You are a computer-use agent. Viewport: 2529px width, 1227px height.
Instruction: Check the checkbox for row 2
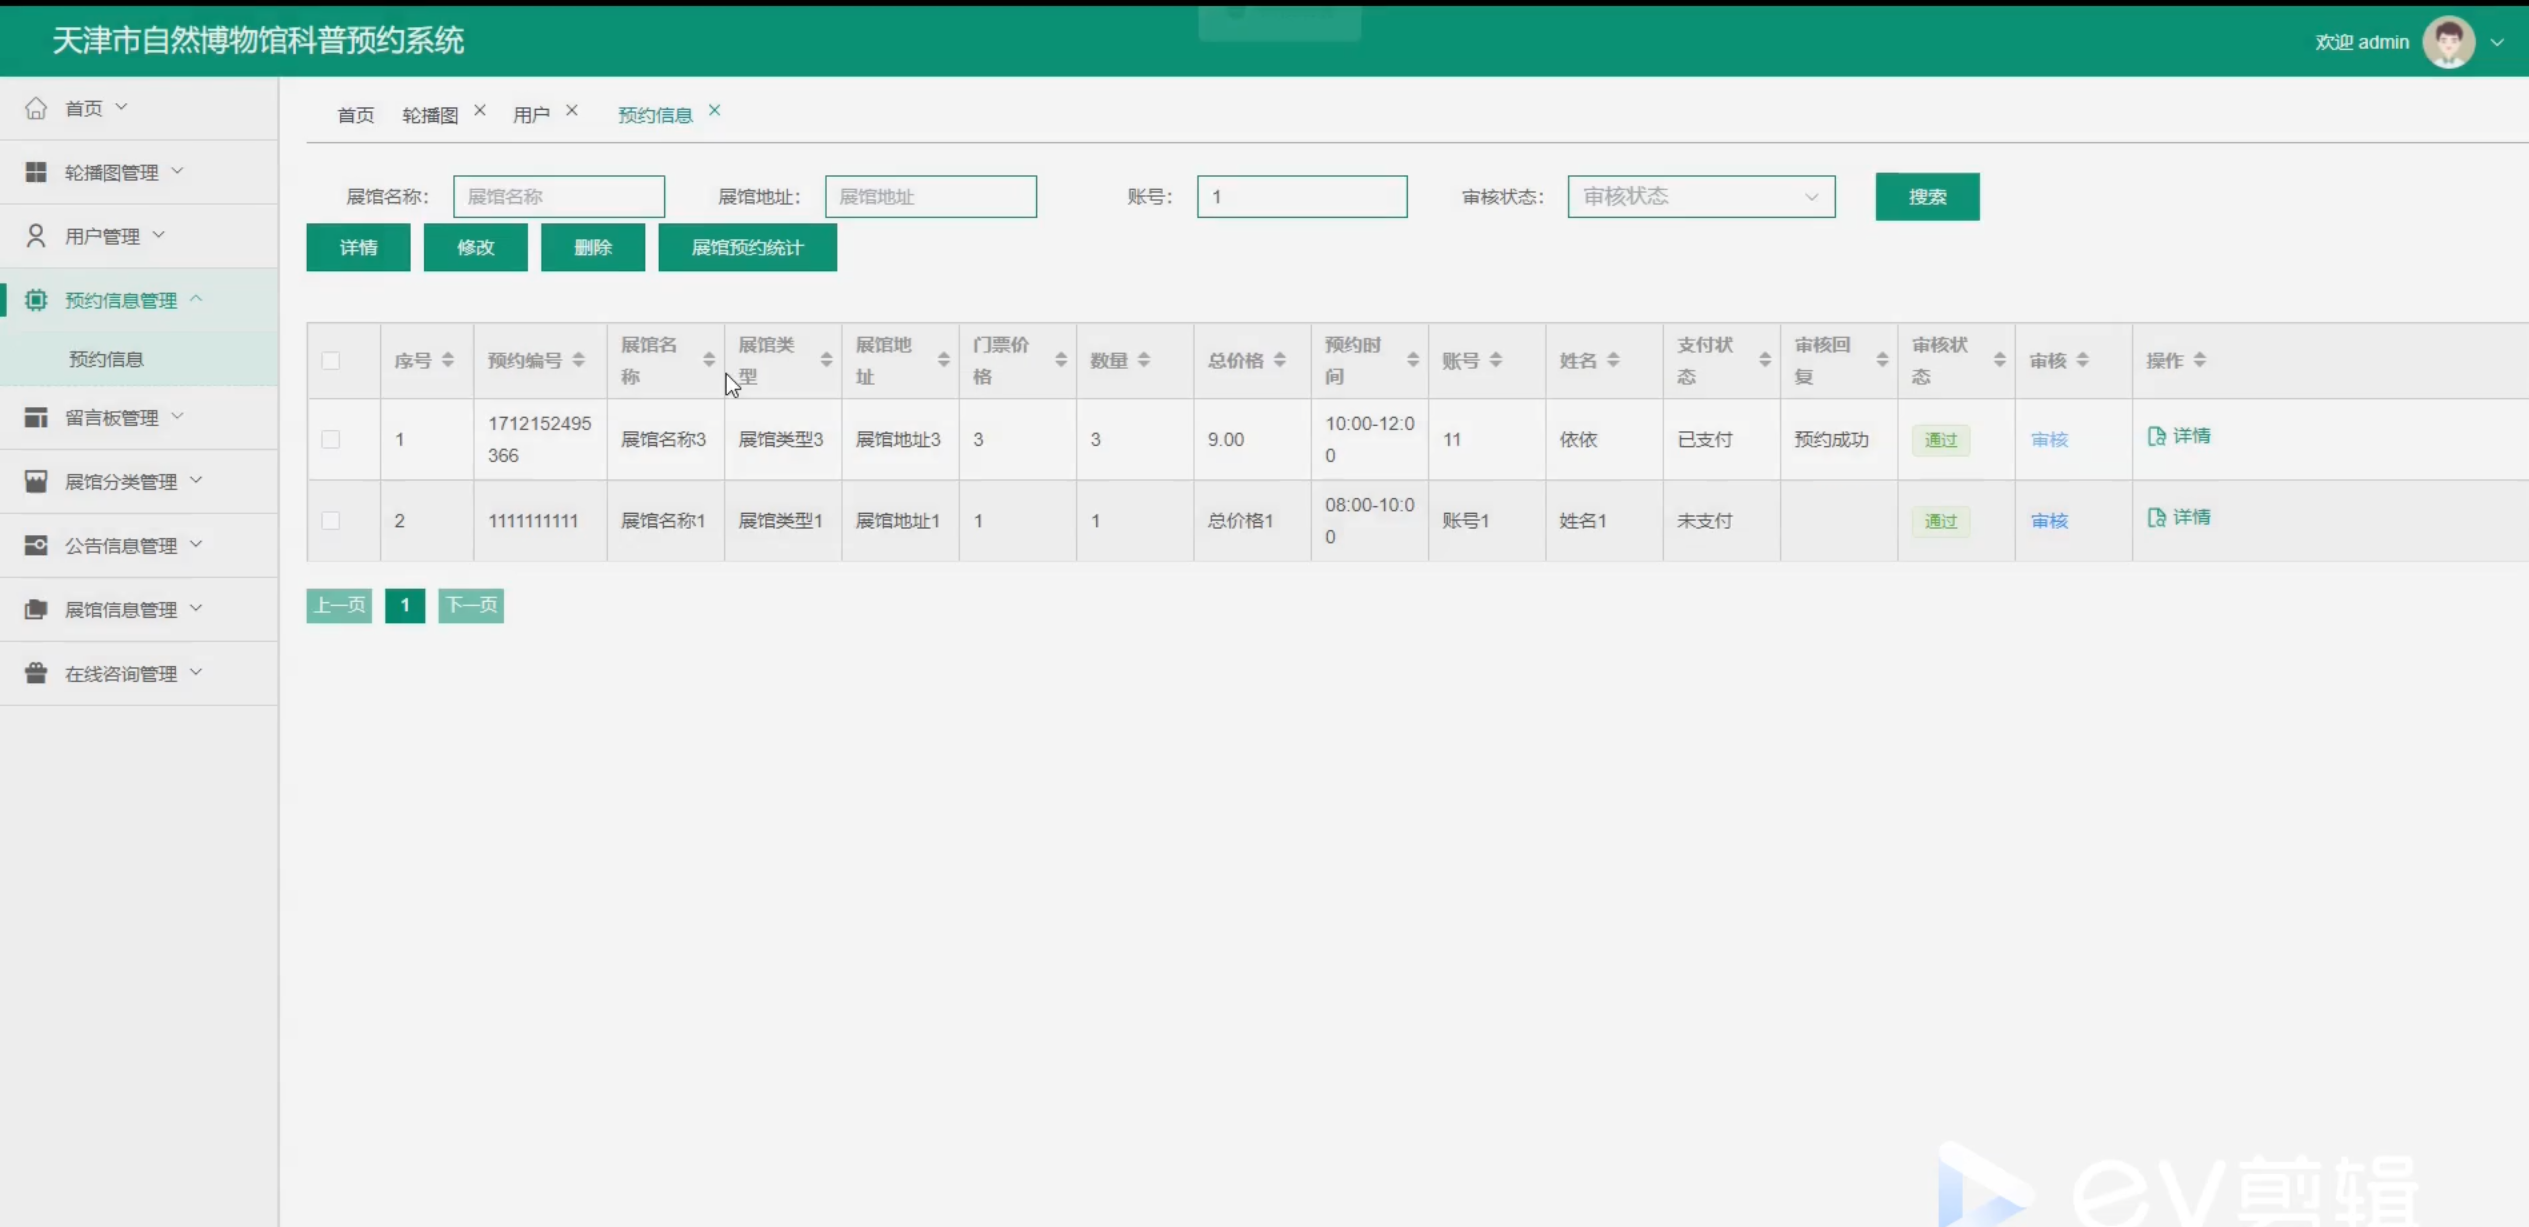tap(331, 521)
